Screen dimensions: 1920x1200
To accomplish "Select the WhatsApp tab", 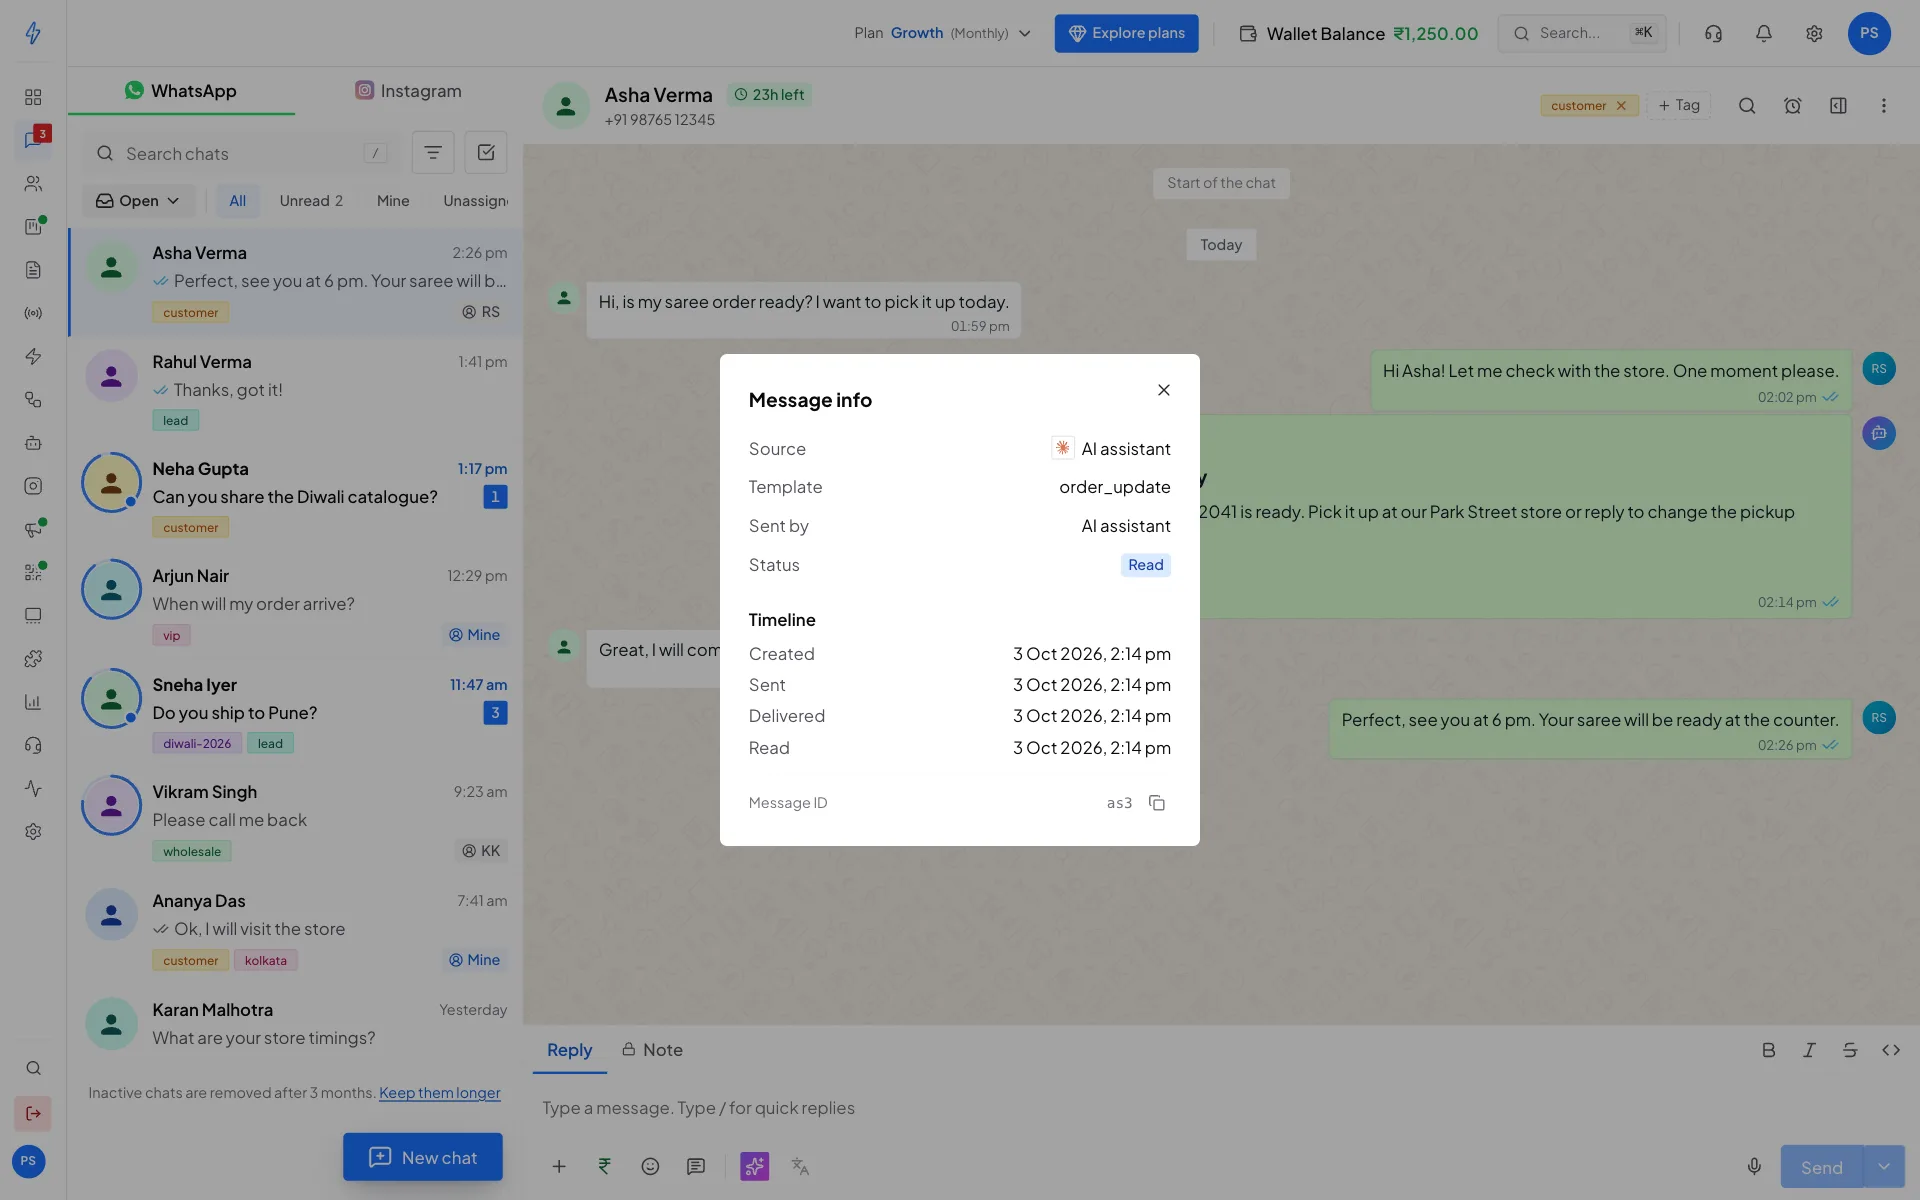I will tap(181, 91).
